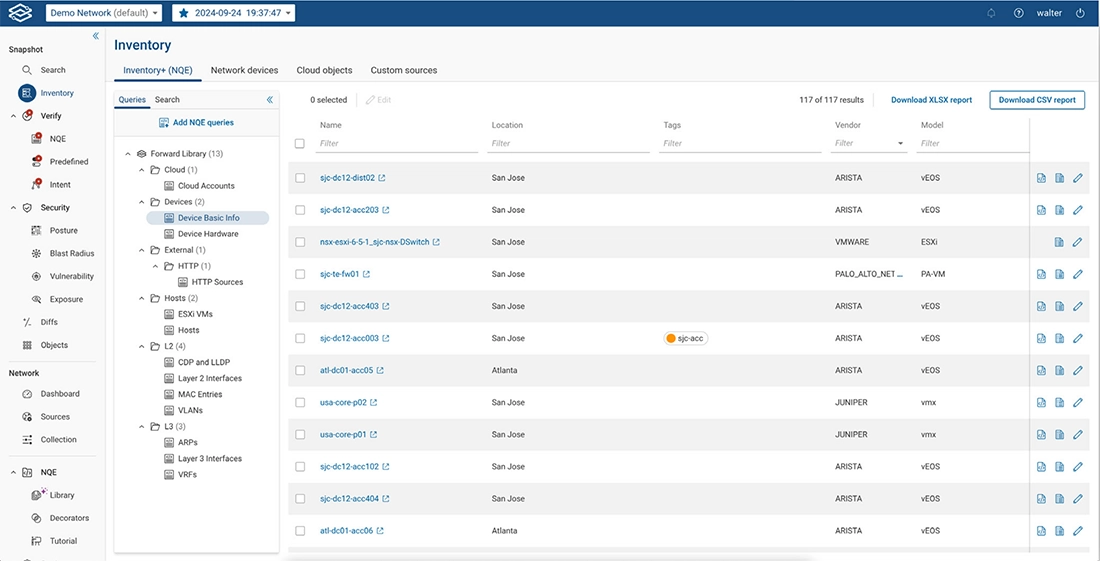Open Sources page

coord(55,417)
